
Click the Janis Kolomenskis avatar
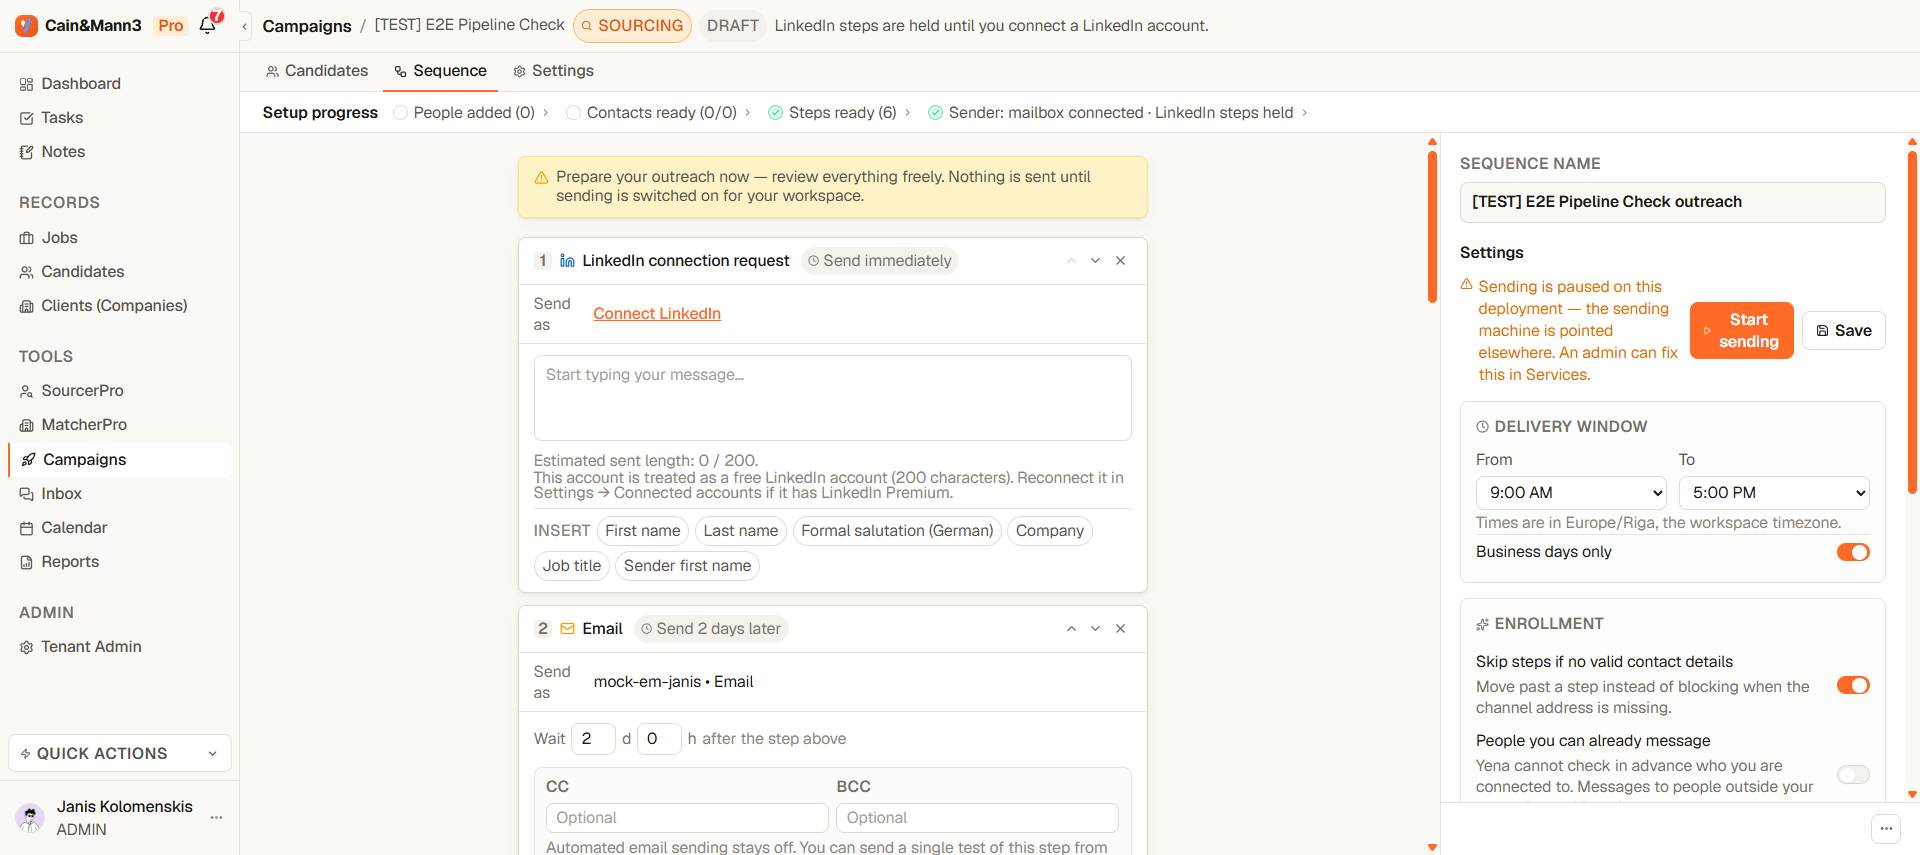point(31,818)
